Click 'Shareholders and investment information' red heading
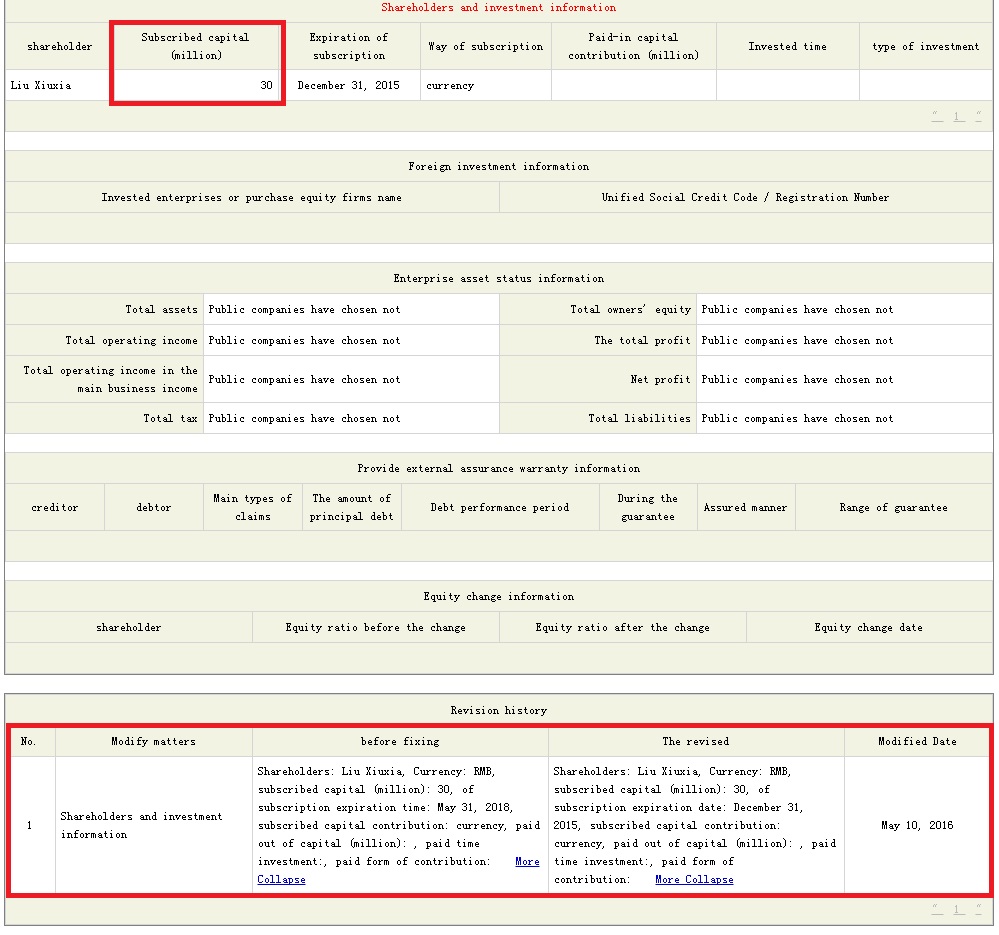Viewport: 999px width, 935px height. click(x=498, y=8)
